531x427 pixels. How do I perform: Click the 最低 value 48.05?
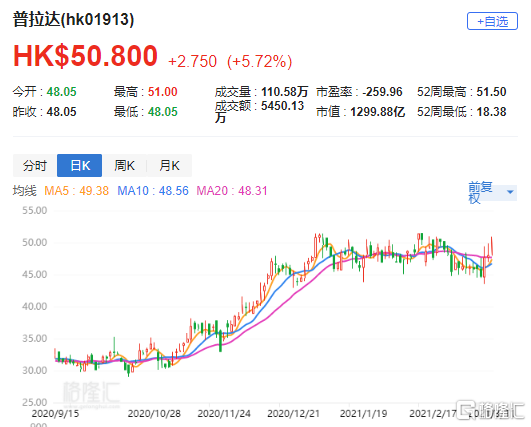pos(163,112)
